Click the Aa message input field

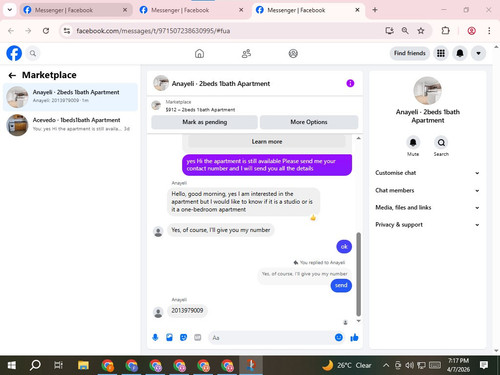[271, 338]
